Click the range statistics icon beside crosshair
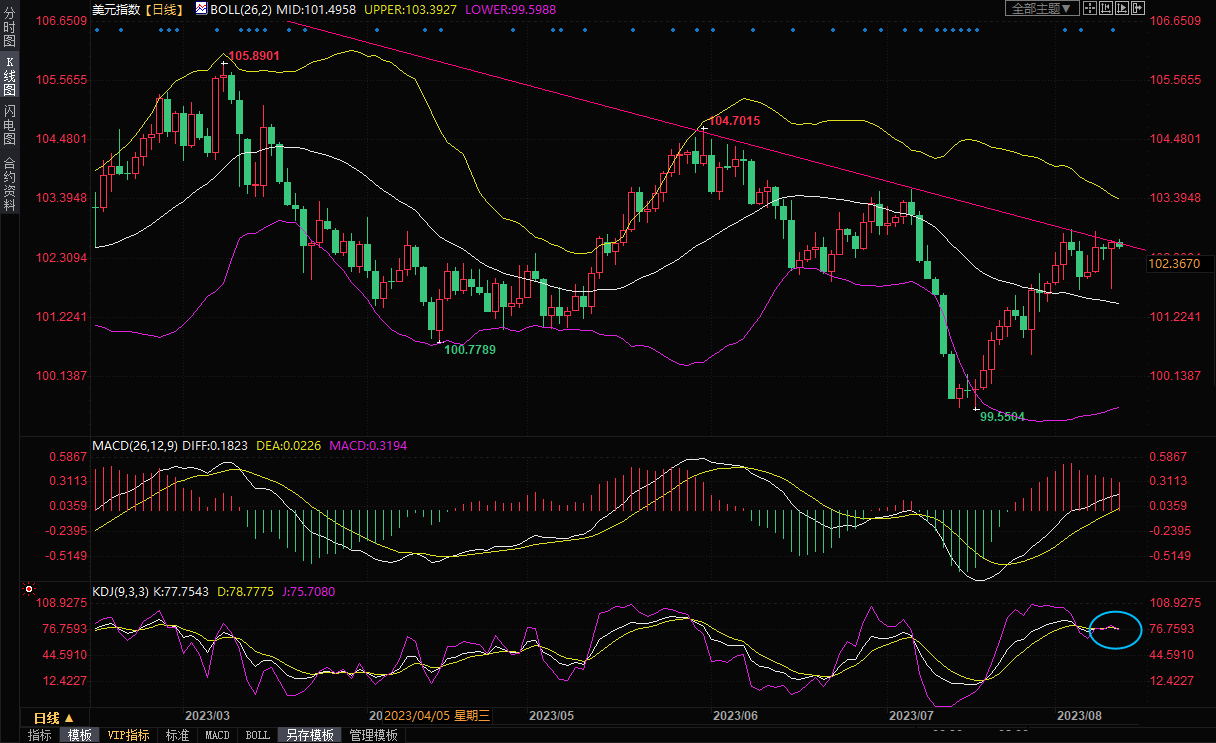This screenshot has width=1216, height=743. [1105, 8]
